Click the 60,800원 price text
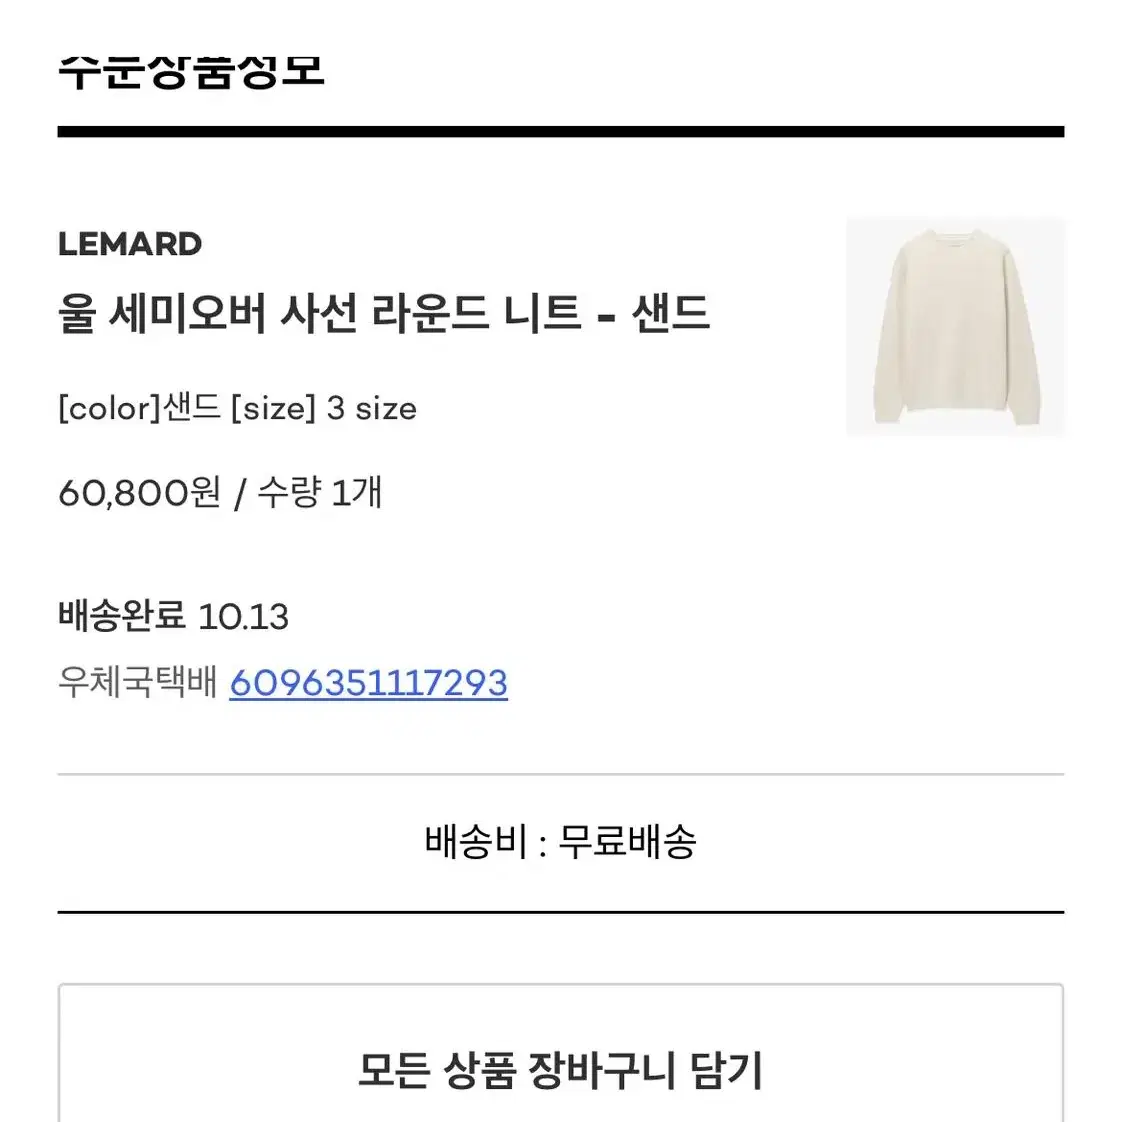The width and height of the screenshot is (1122, 1122). point(140,492)
